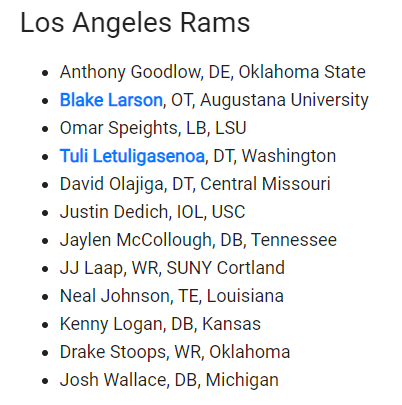Image resolution: width=402 pixels, height=405 pixels.
Task: Click the Anthony Goodlow list entry
Action: (x=213, y=72)
